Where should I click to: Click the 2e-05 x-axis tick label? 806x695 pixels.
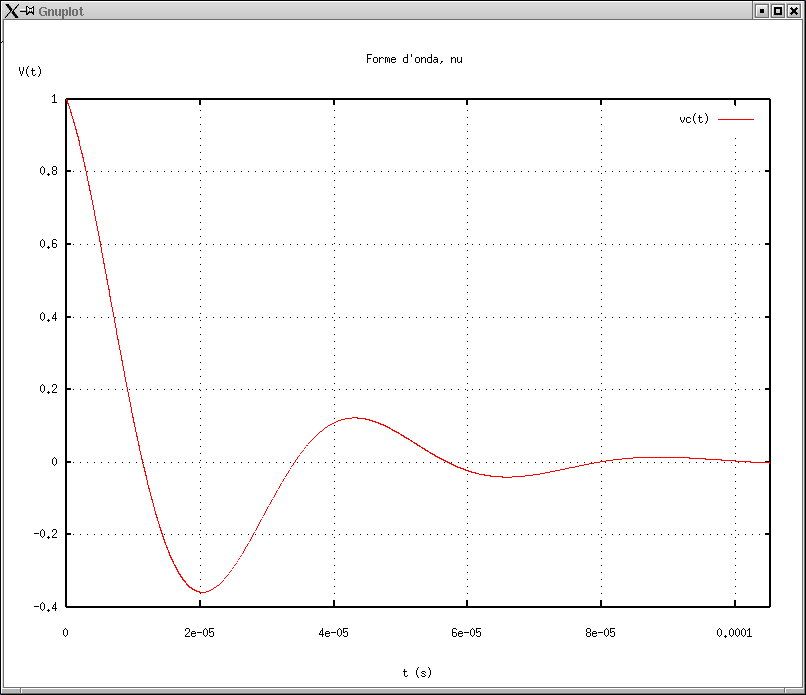pyautogui.click(x=199, y=633)
